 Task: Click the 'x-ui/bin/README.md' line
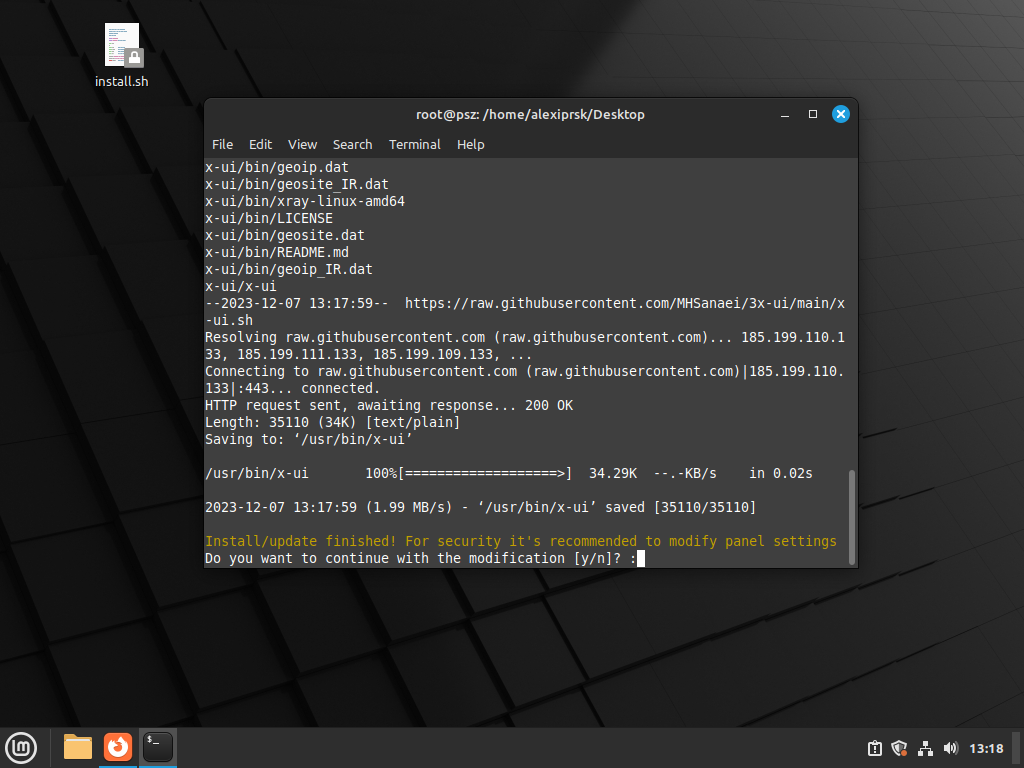coord(277,252)
